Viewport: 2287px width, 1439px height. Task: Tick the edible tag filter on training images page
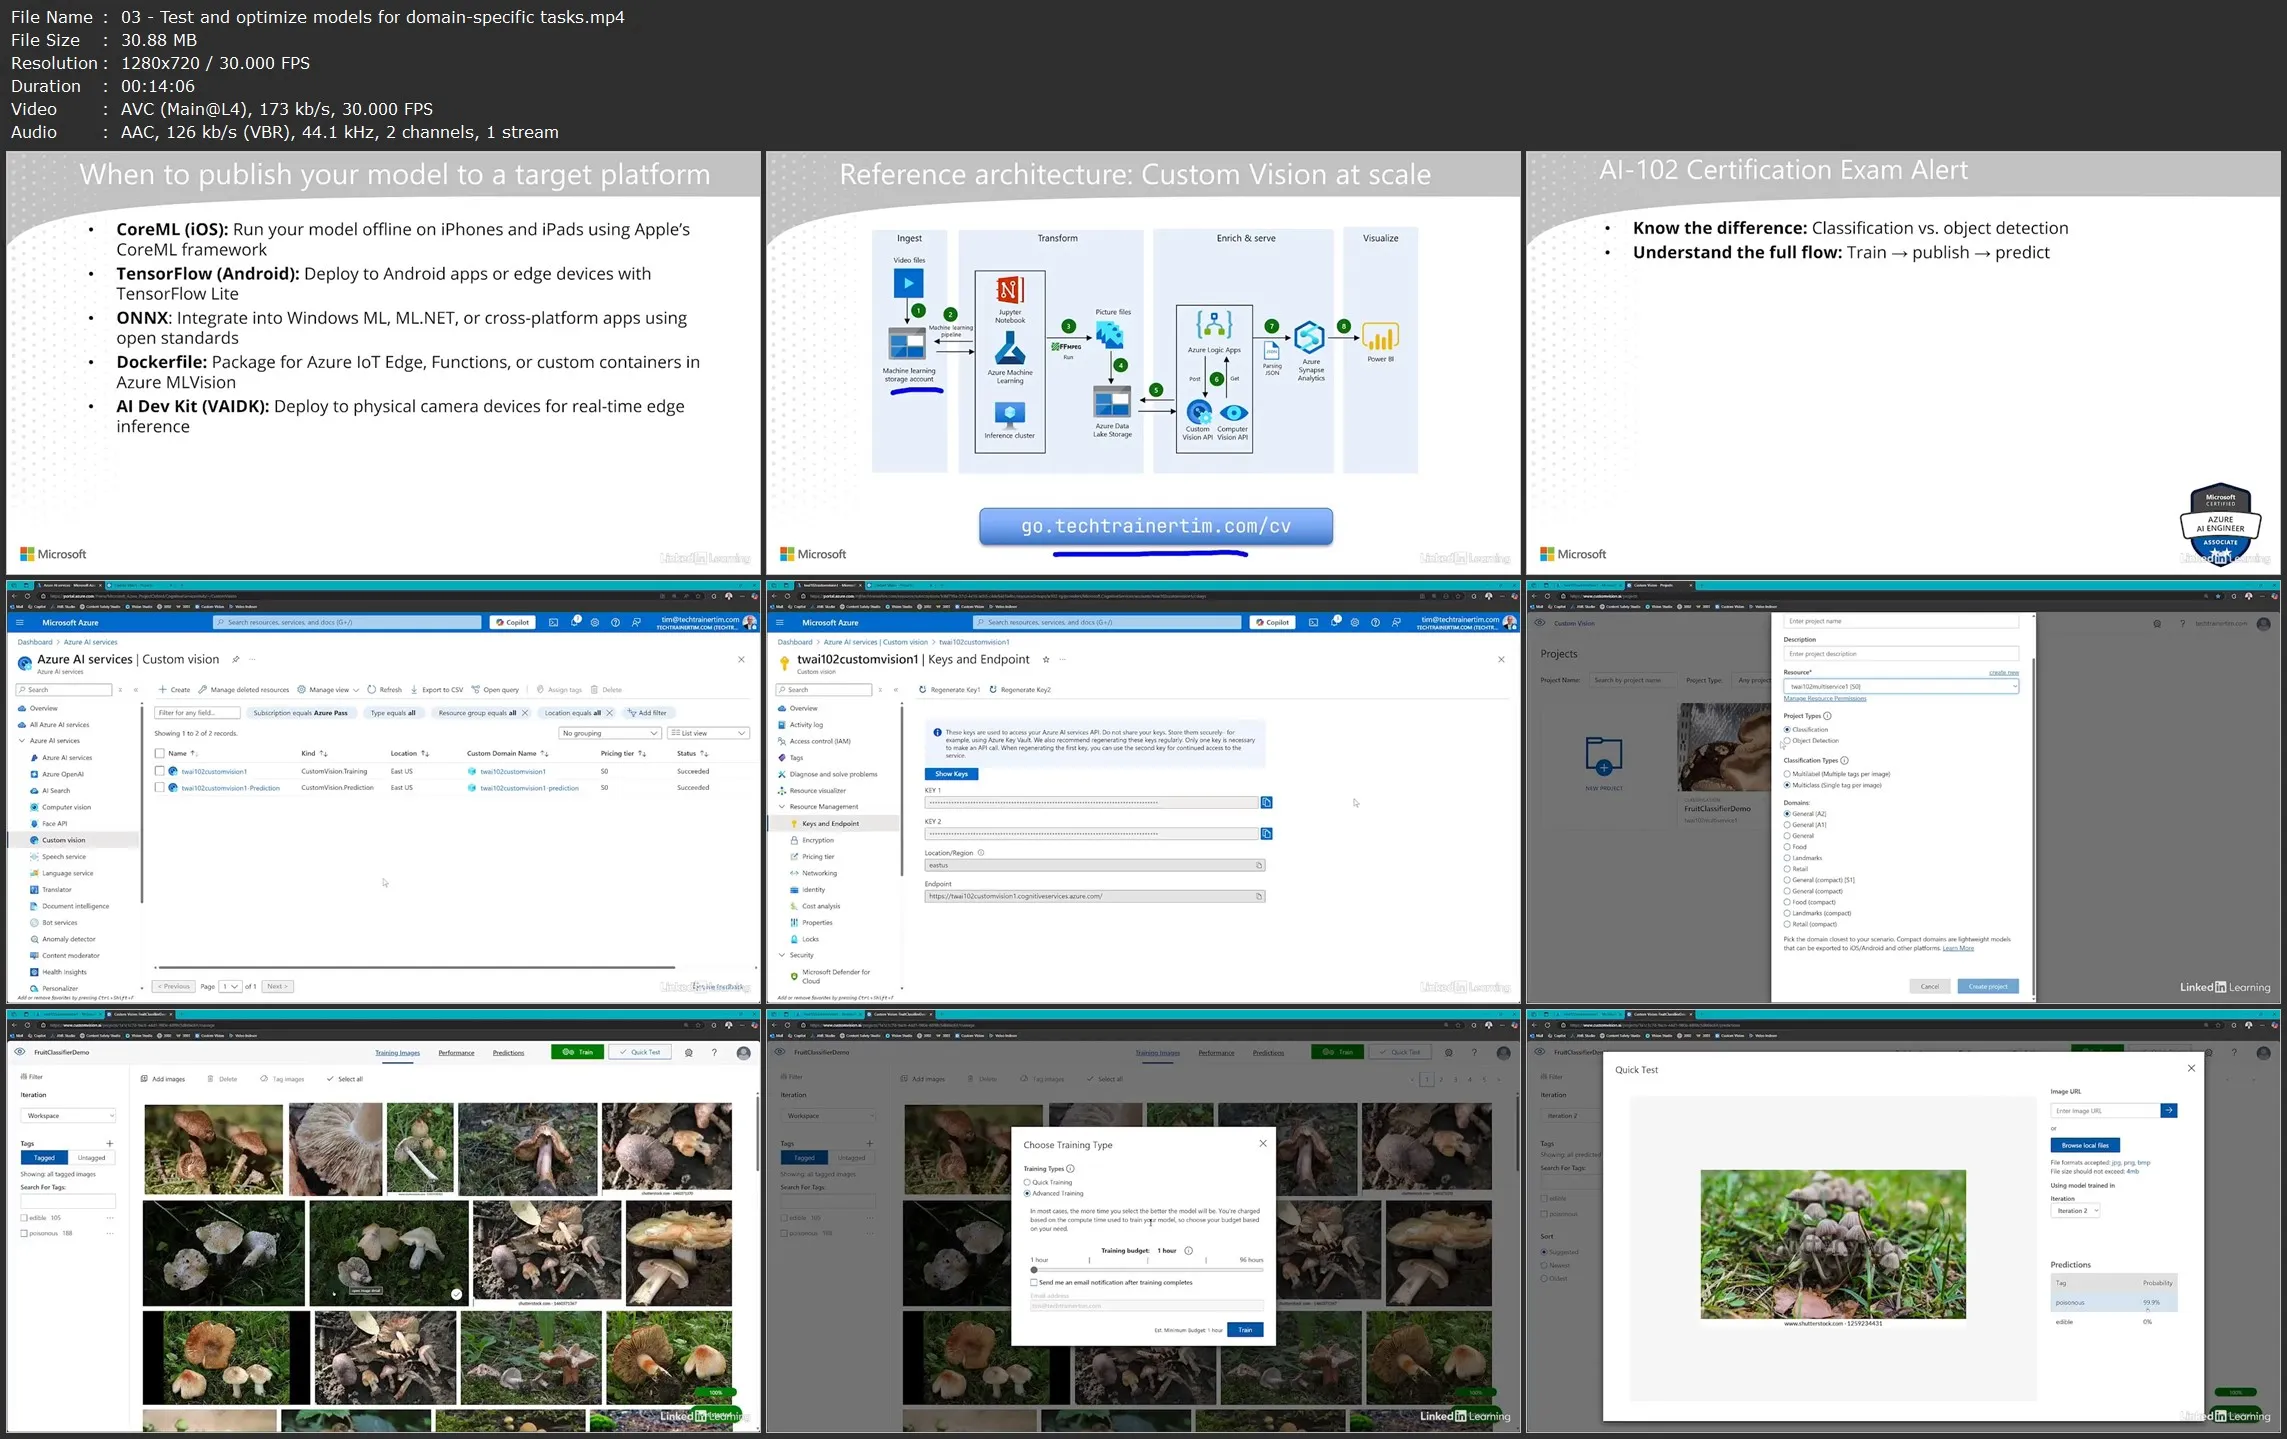tap(24, 1218)
